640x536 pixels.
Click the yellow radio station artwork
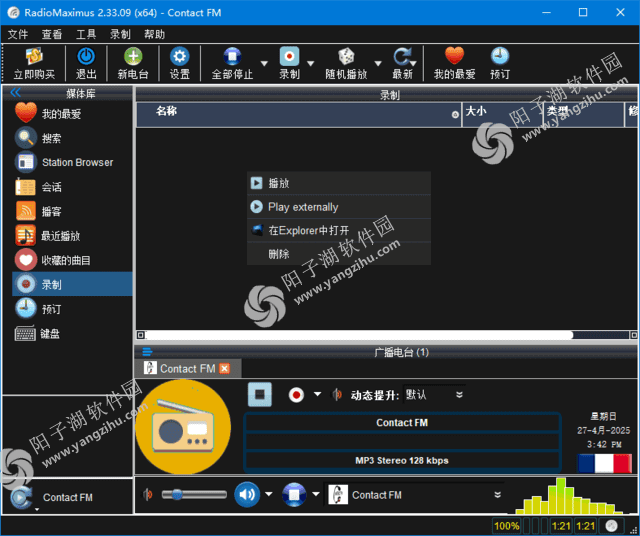[183, 427]
